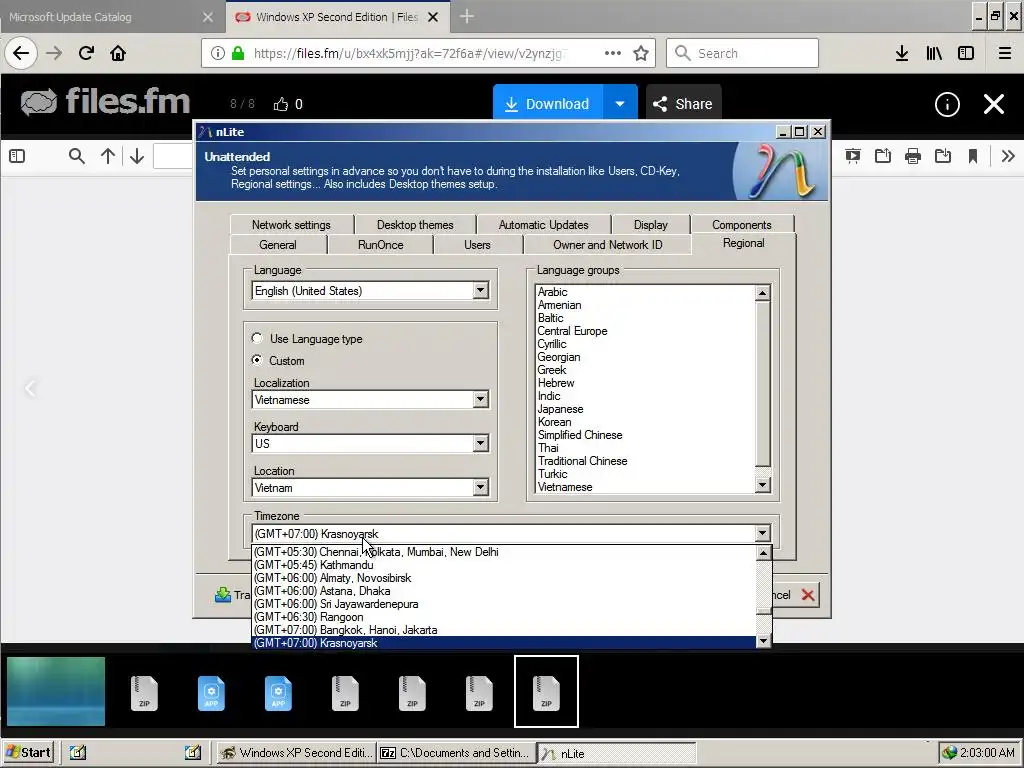This screenshot has width=1024, height=768.
Task: Click the Share button
Action: 683,104
